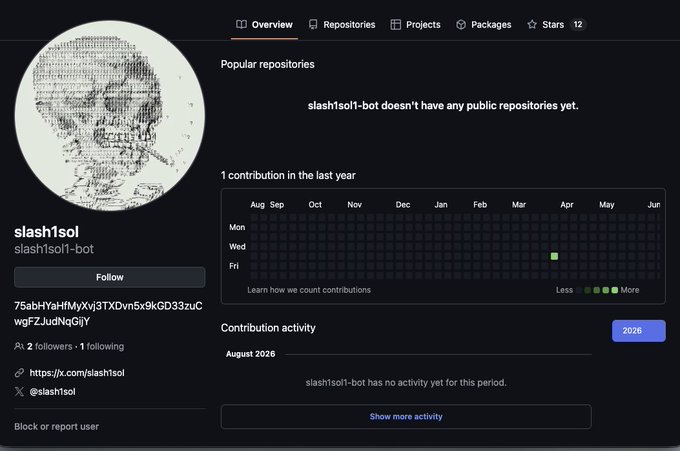Open the Projects tab
The image size is (680, 451).
415,25
